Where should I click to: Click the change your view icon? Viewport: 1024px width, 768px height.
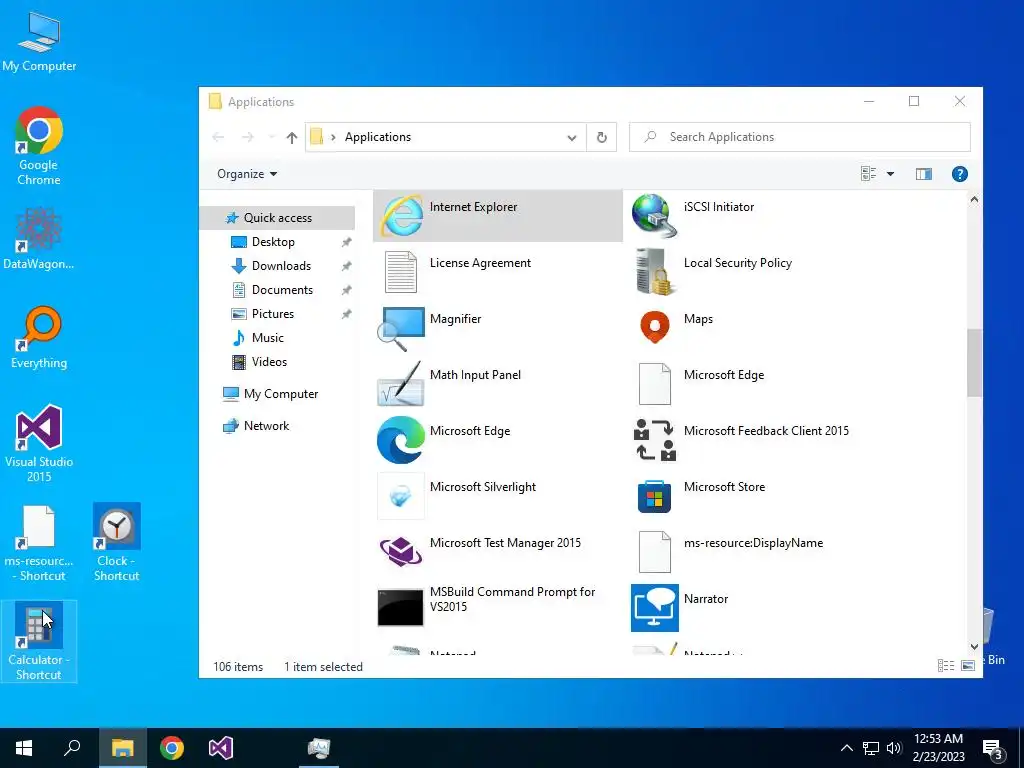[x=869, y=174]
